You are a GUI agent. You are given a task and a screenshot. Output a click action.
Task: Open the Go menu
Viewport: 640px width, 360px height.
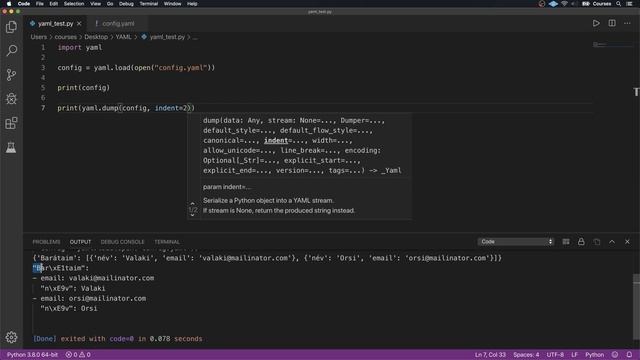point(110,4)
